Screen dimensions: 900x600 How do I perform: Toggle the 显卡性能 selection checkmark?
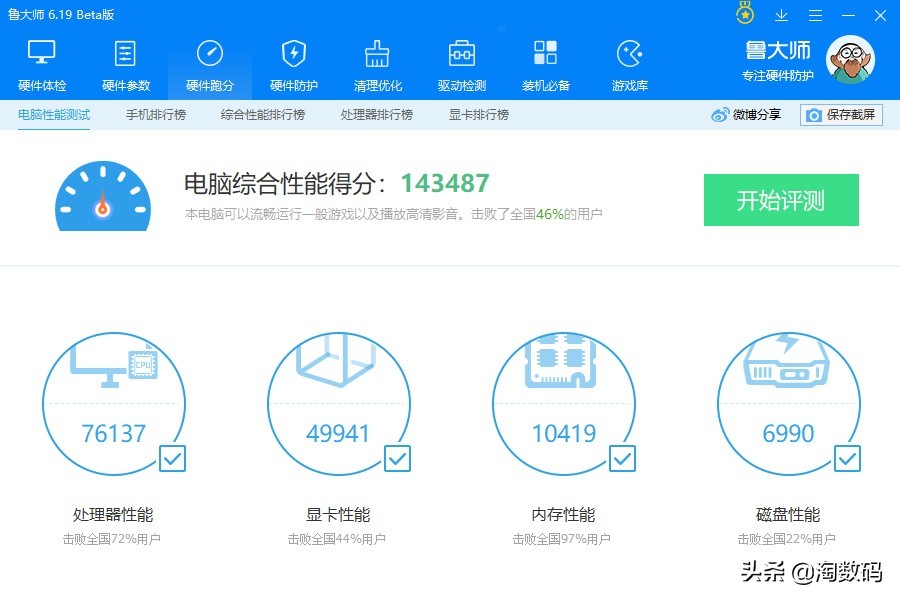[397, 459]
